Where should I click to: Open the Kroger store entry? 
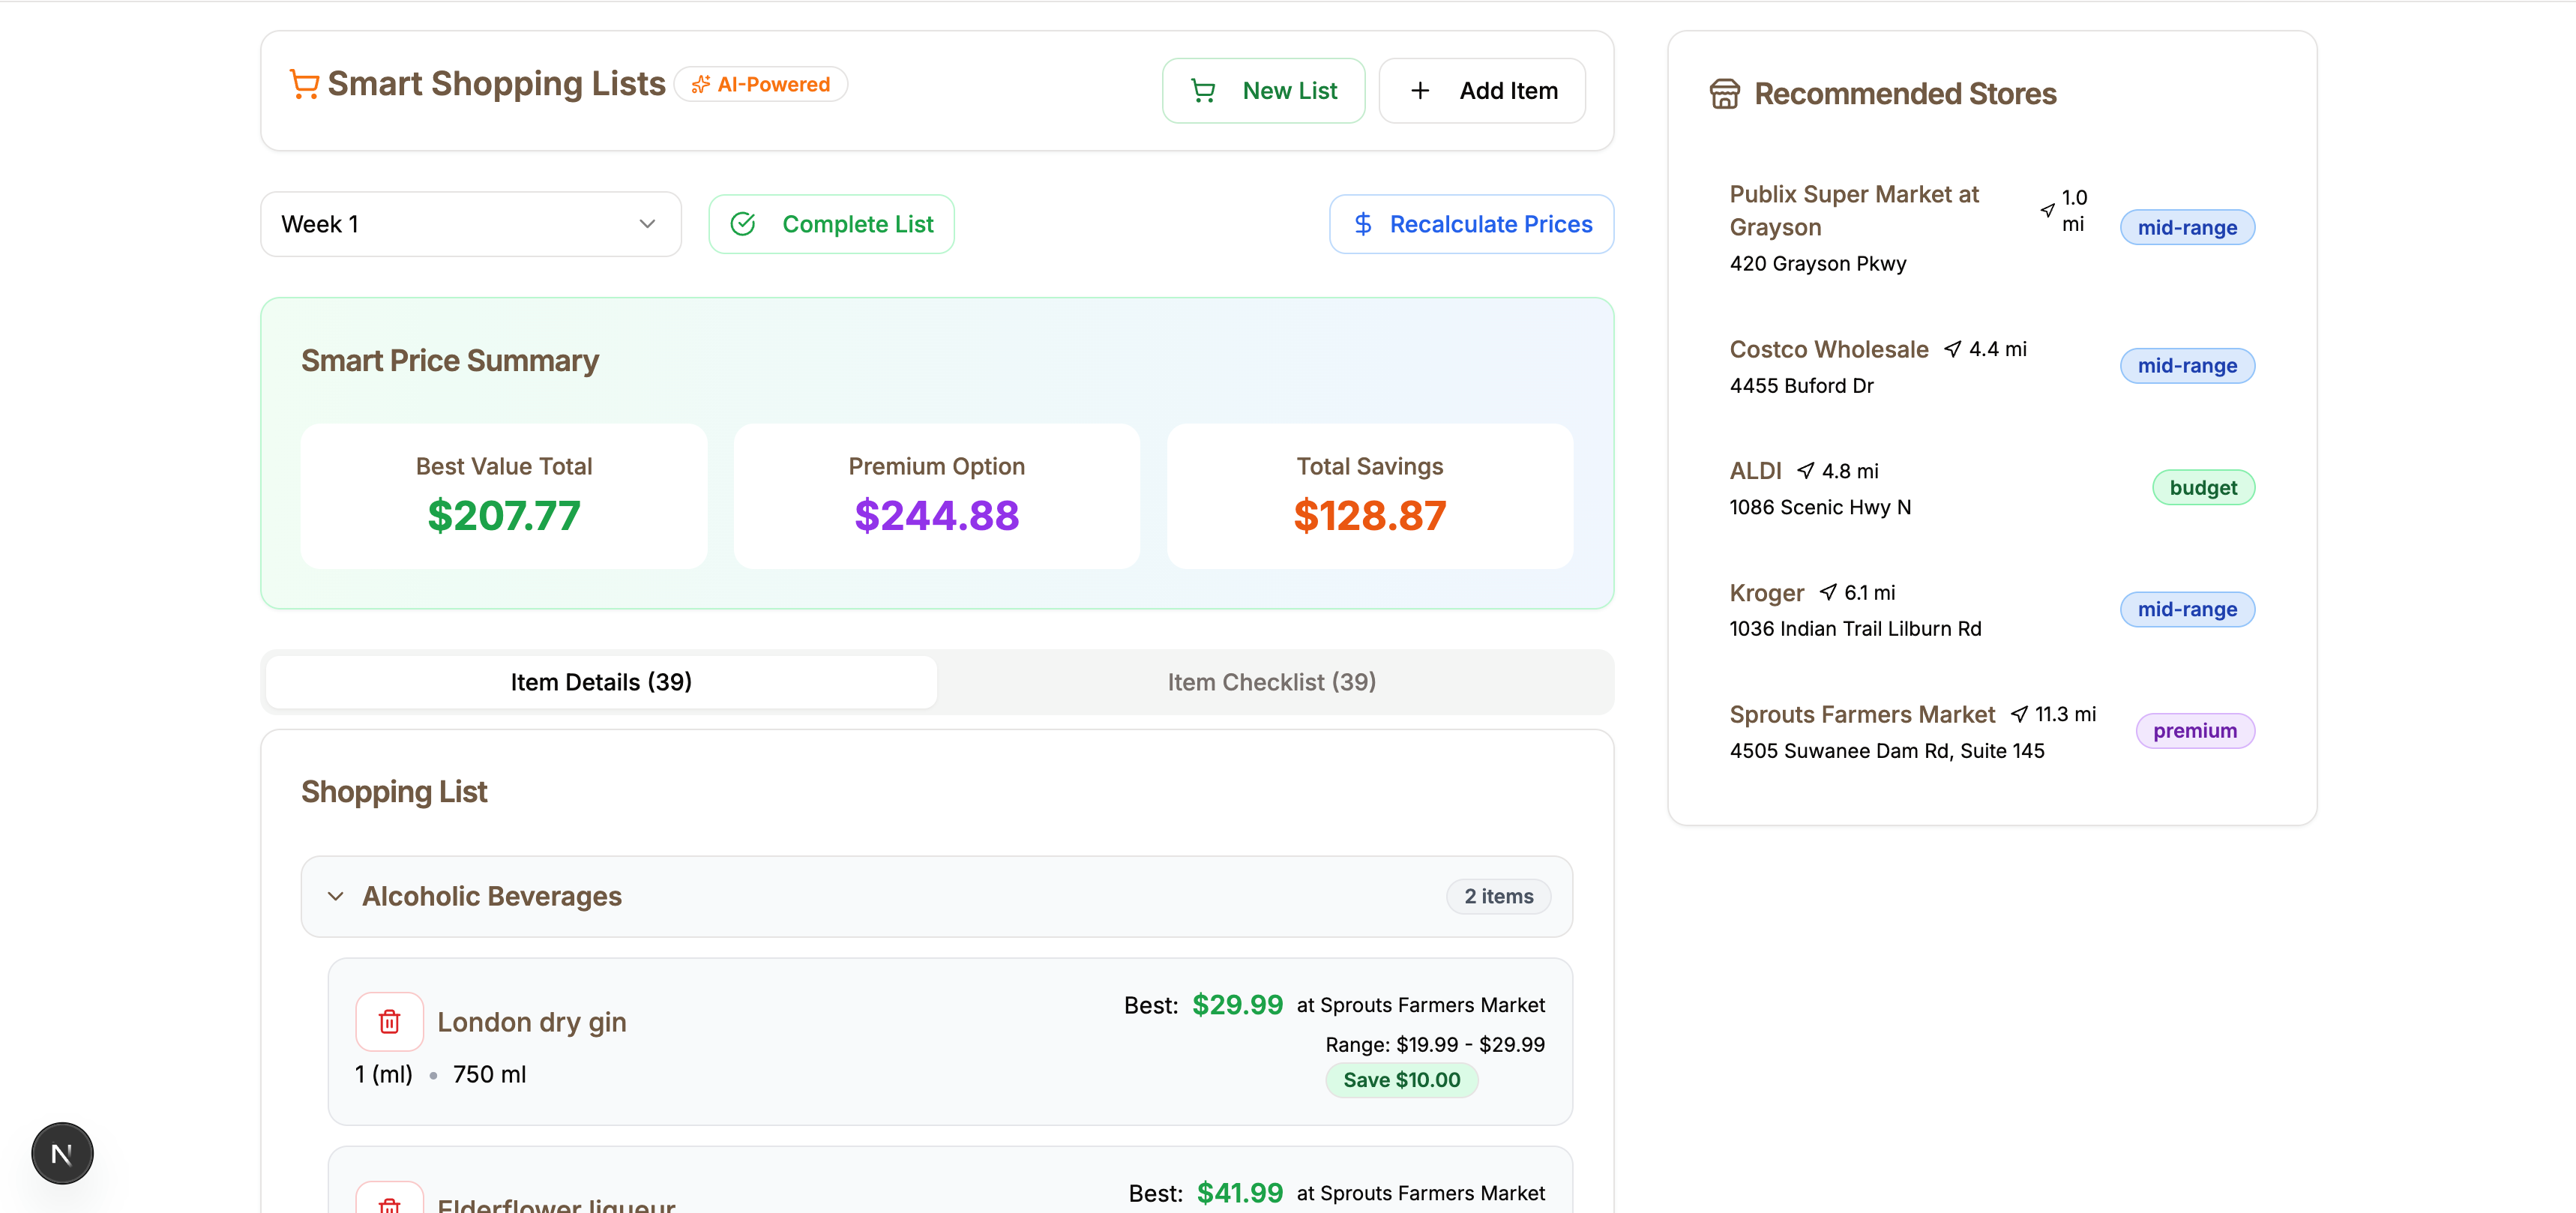(1766, 593)
